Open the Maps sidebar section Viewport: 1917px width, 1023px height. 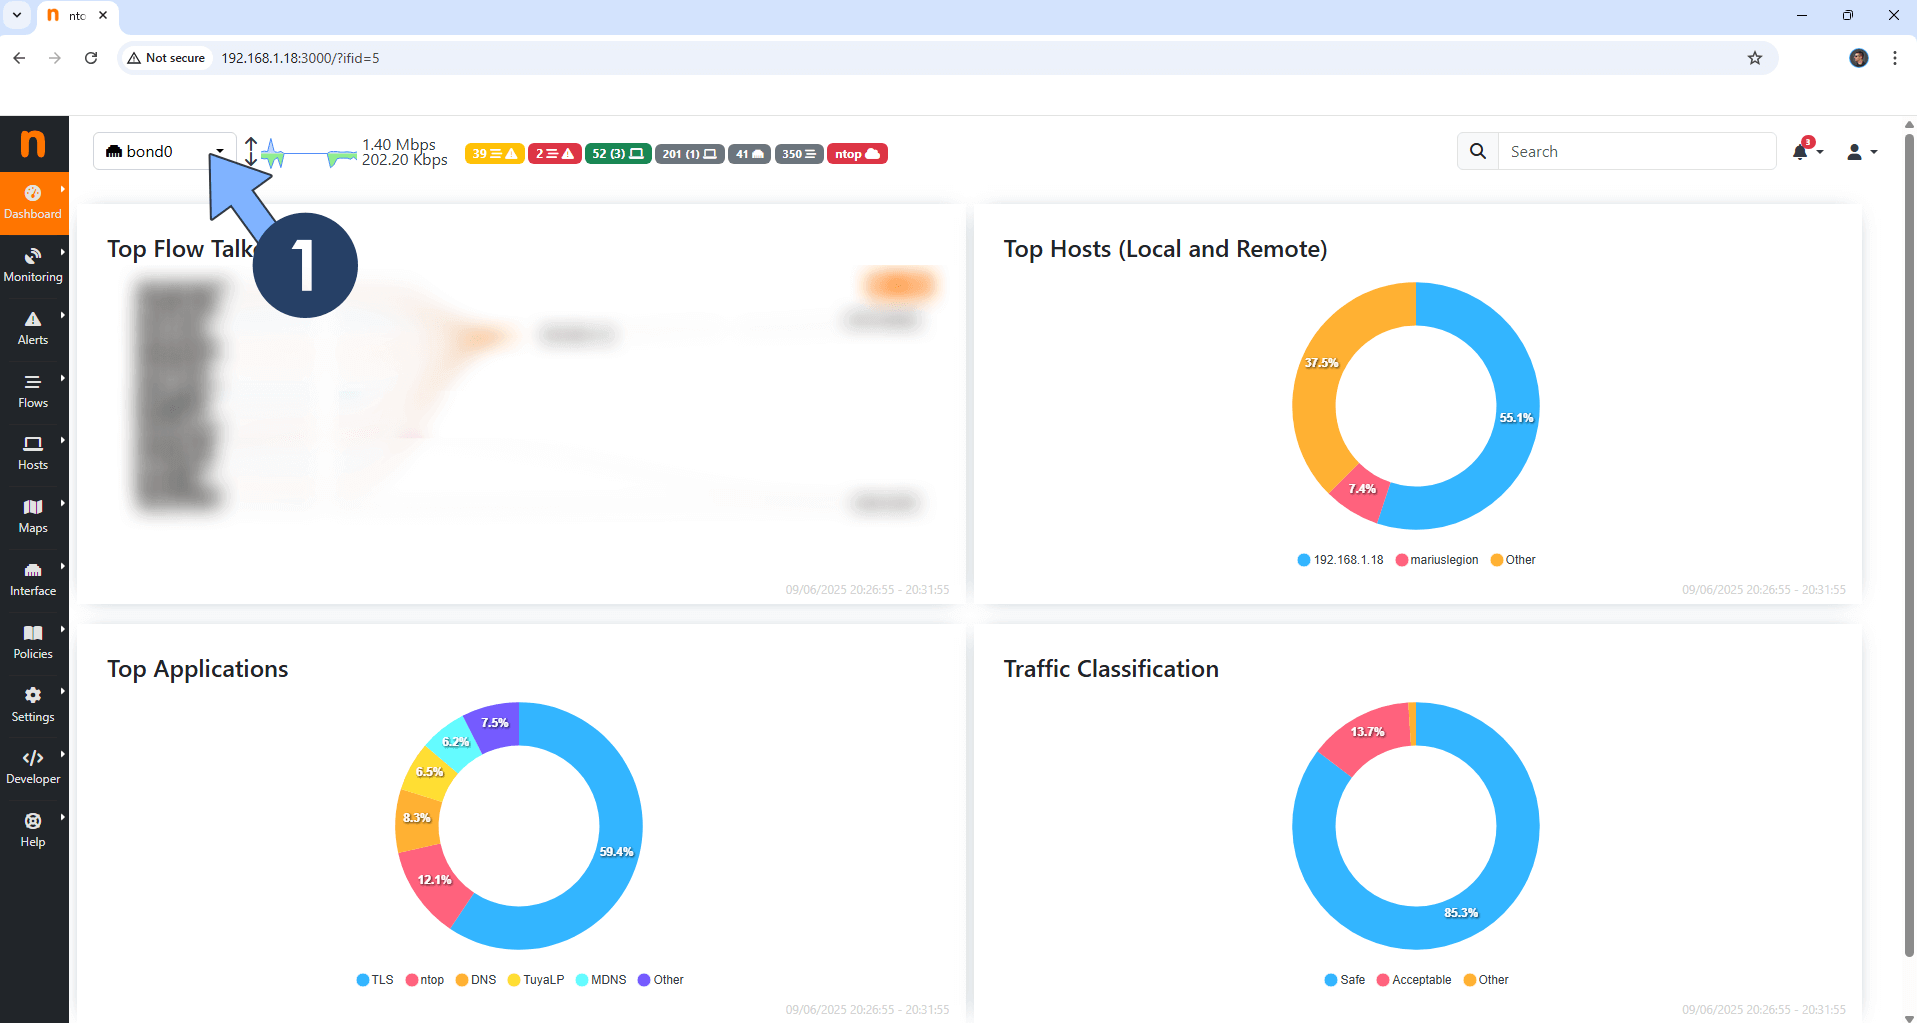pyautogui.click(x=33, y=517)
